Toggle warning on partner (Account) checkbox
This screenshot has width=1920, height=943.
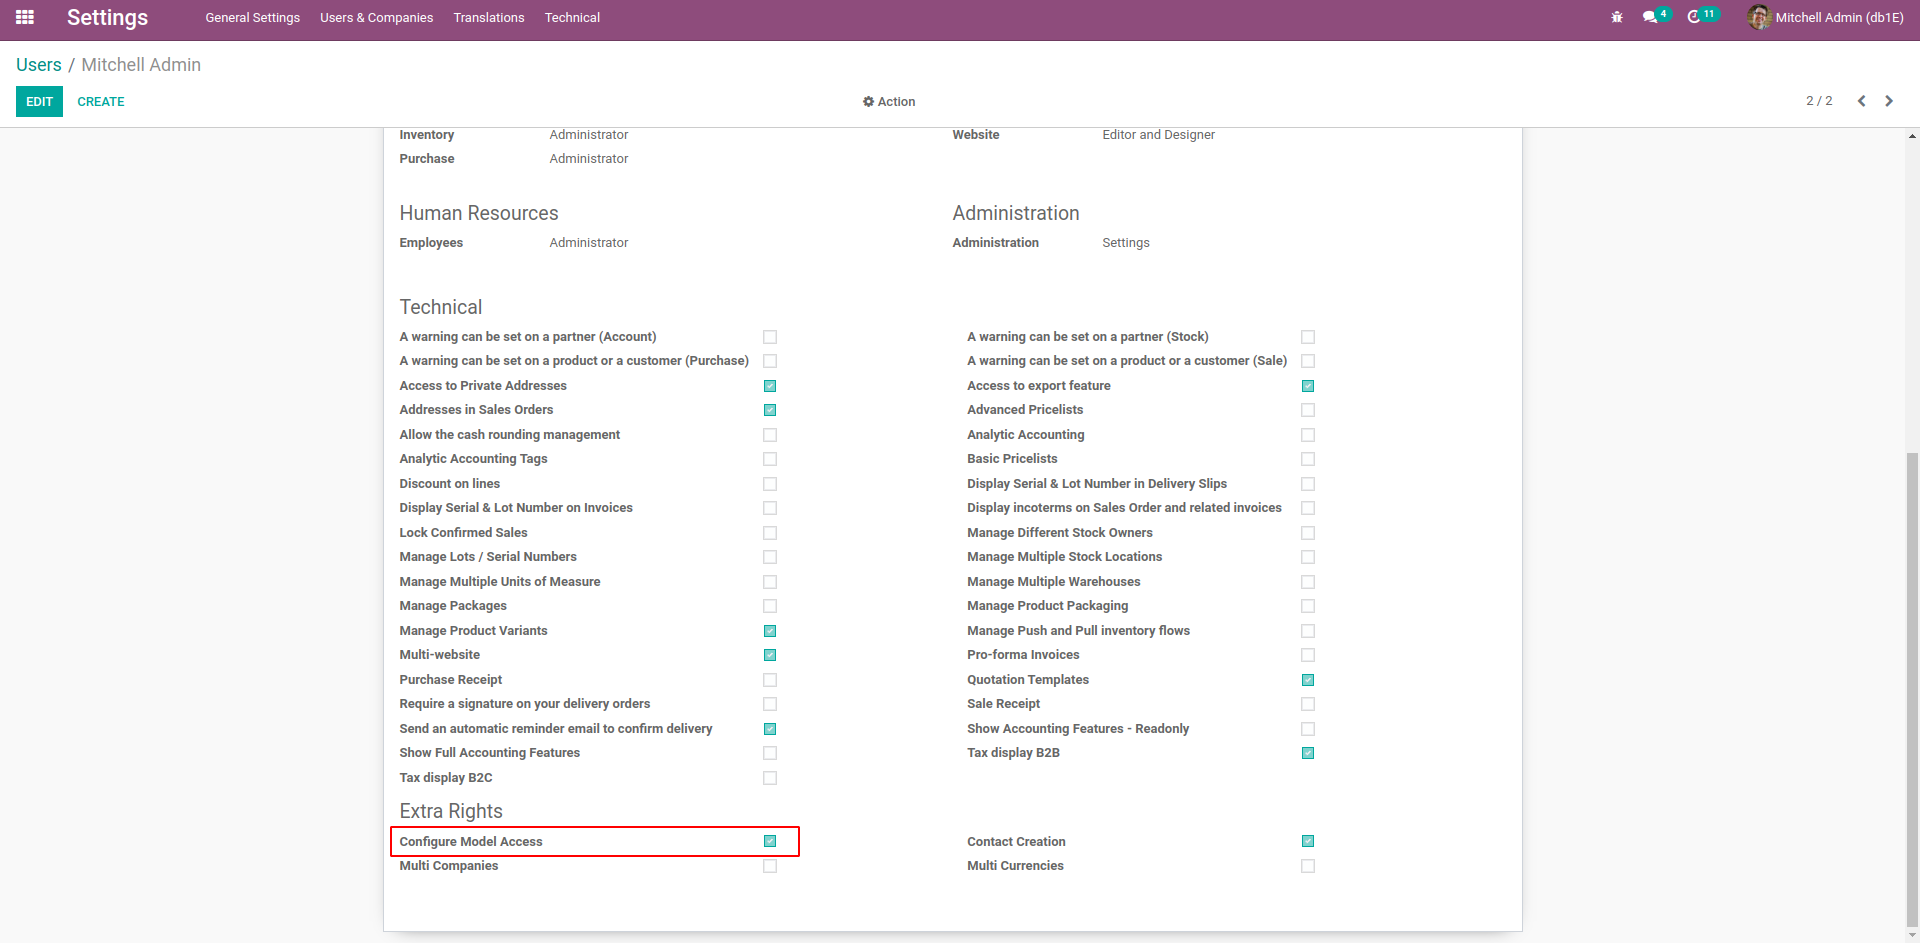pos(770,337)
